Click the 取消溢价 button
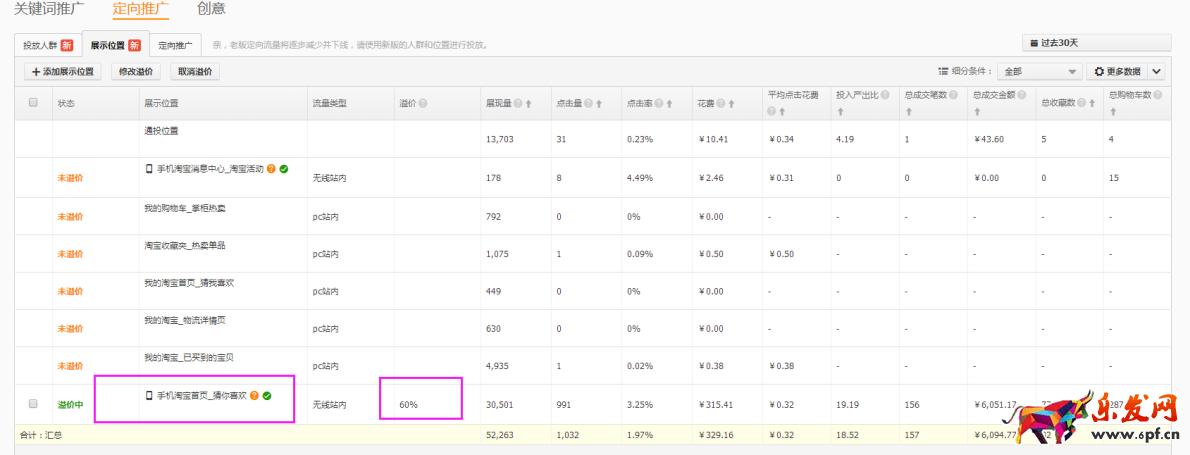 [195, 72]
